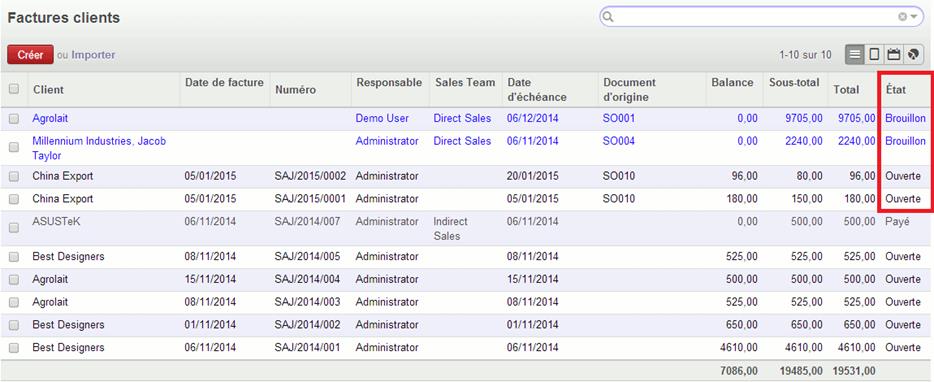The width and height of the screenshot is (934, 382).
Task: Tick checkbox for SAJ/2015/0002 row
Action: [14, 176]
